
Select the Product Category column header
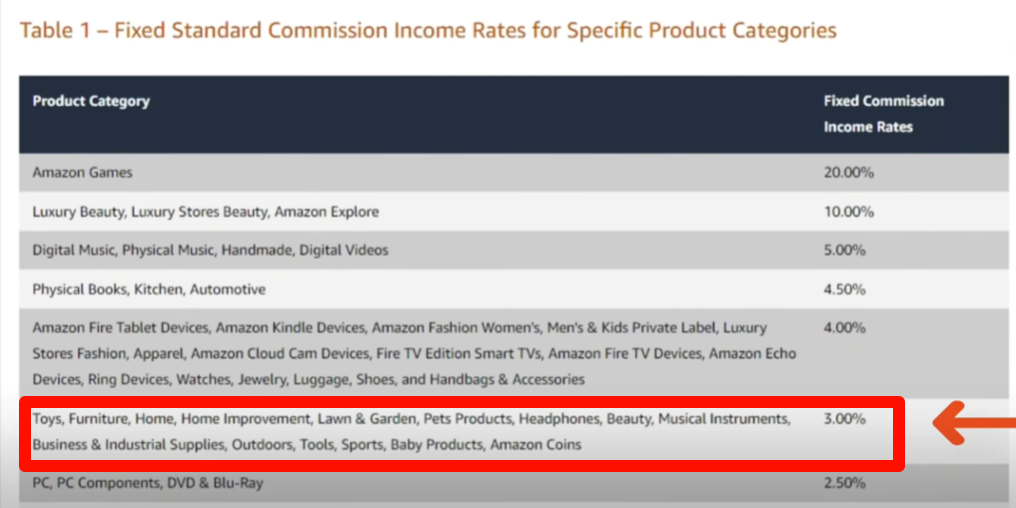tap(91, 101)
